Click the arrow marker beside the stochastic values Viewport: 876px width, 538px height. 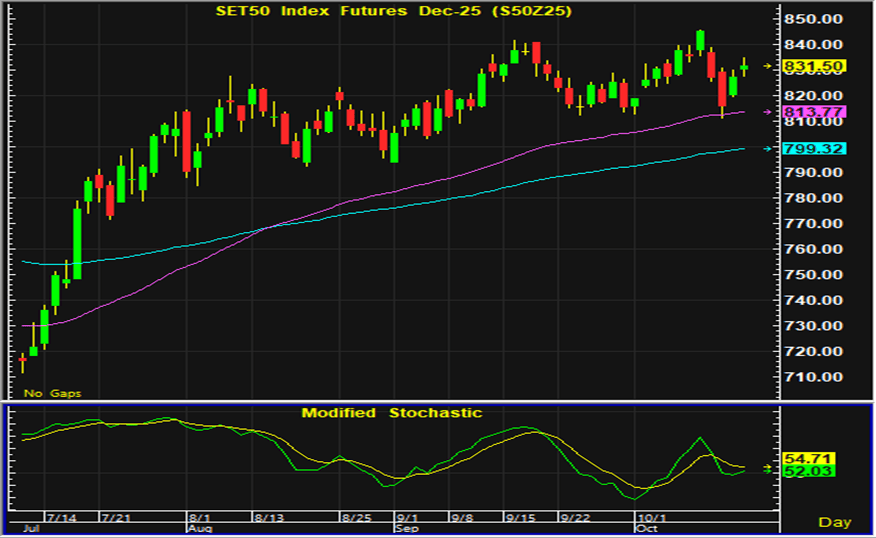(768, 467)
